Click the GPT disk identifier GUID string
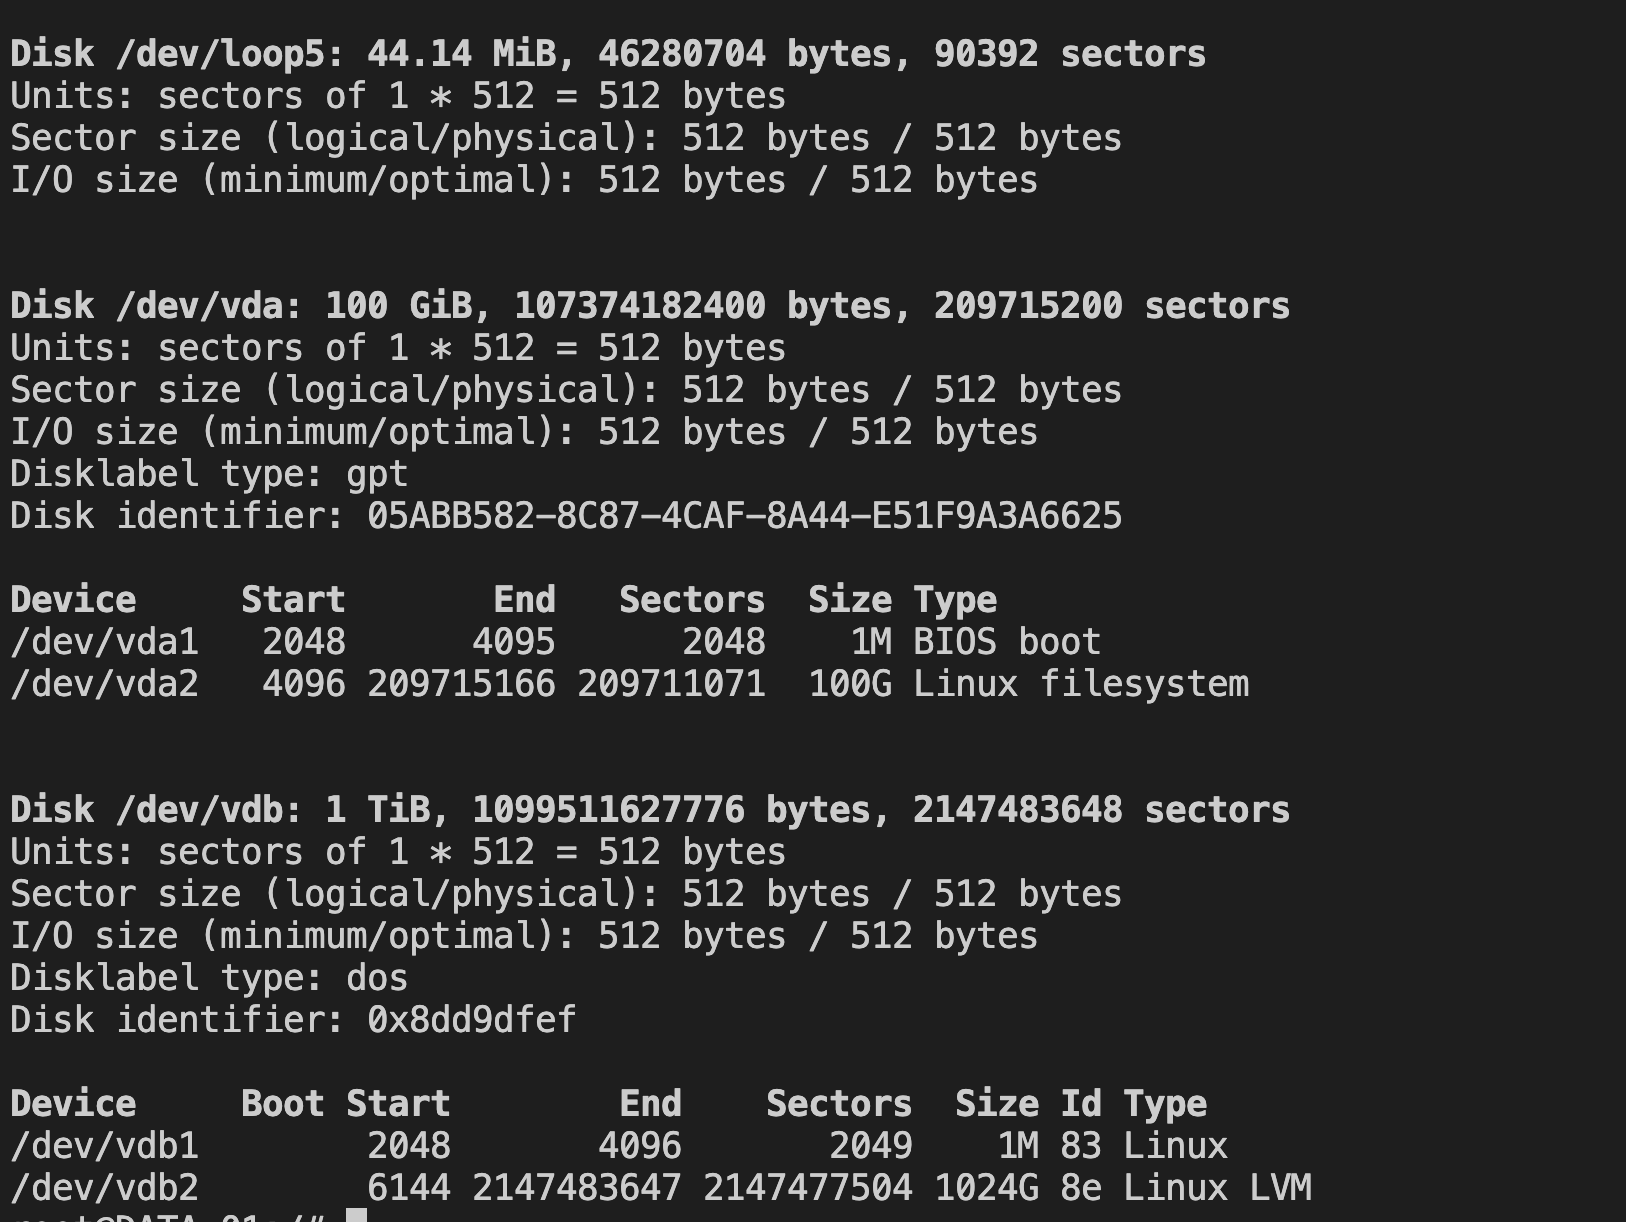This screenshot has width=1626, height=1222. pos(744,516)
